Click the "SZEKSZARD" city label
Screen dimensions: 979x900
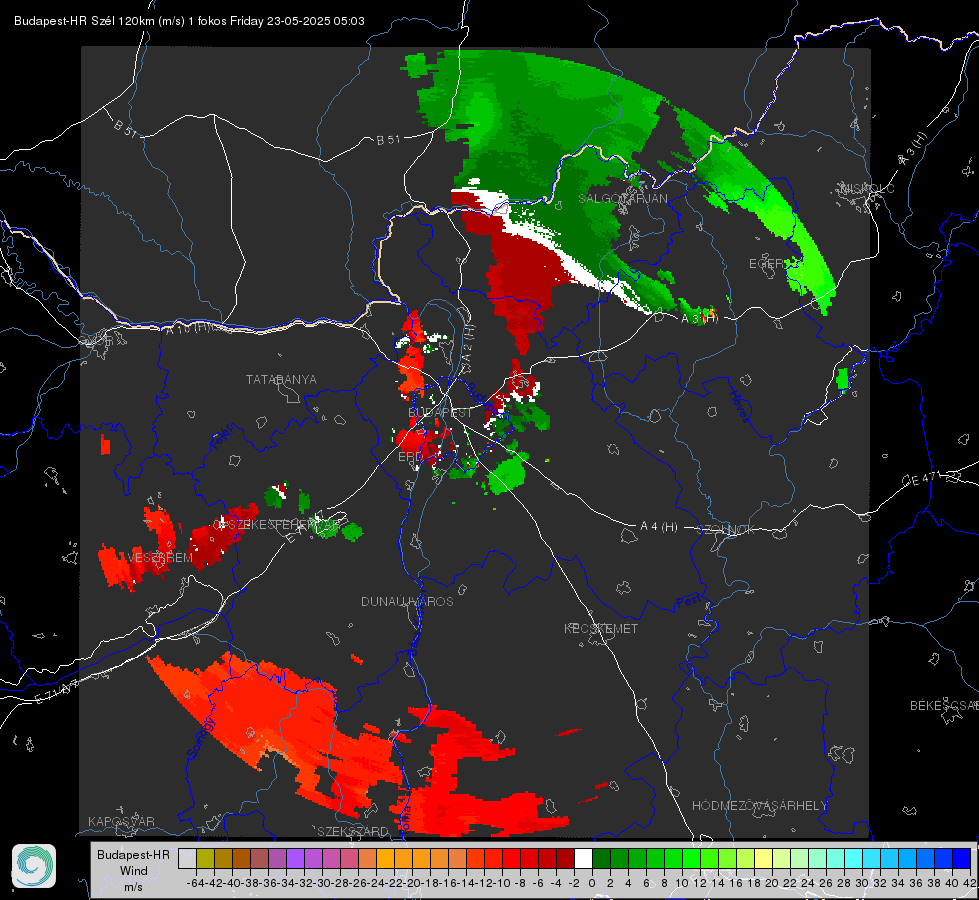click(x=353, y=831)
